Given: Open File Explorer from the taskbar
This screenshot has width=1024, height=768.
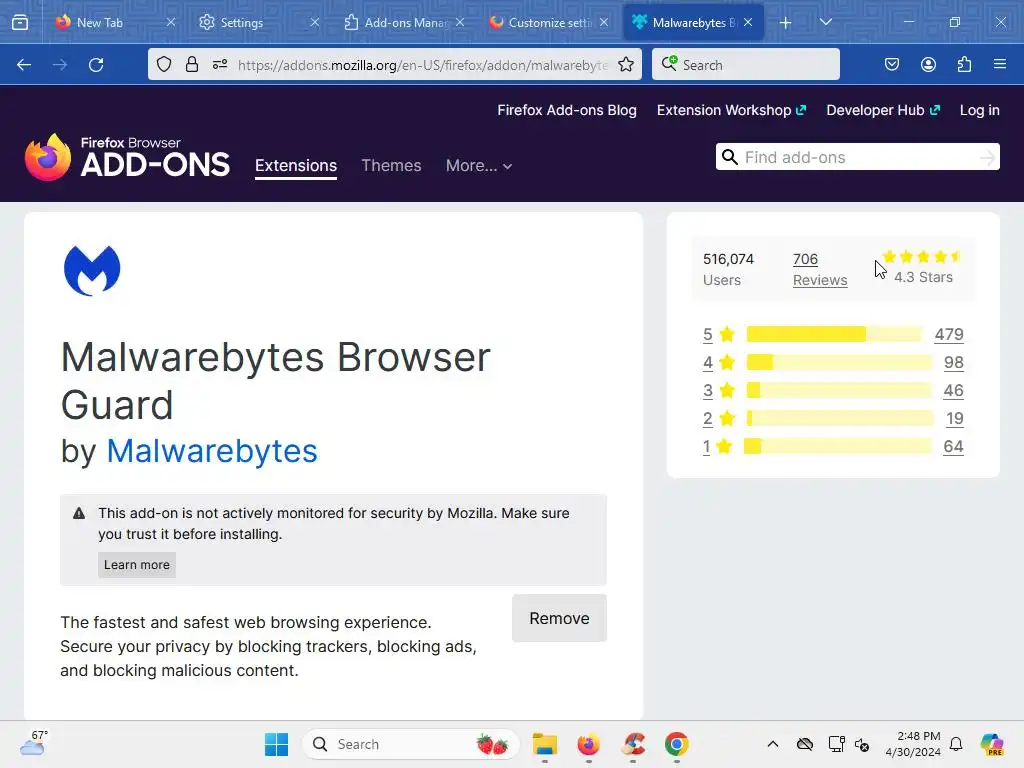Looking at the screenshot, I should point(545,744).
